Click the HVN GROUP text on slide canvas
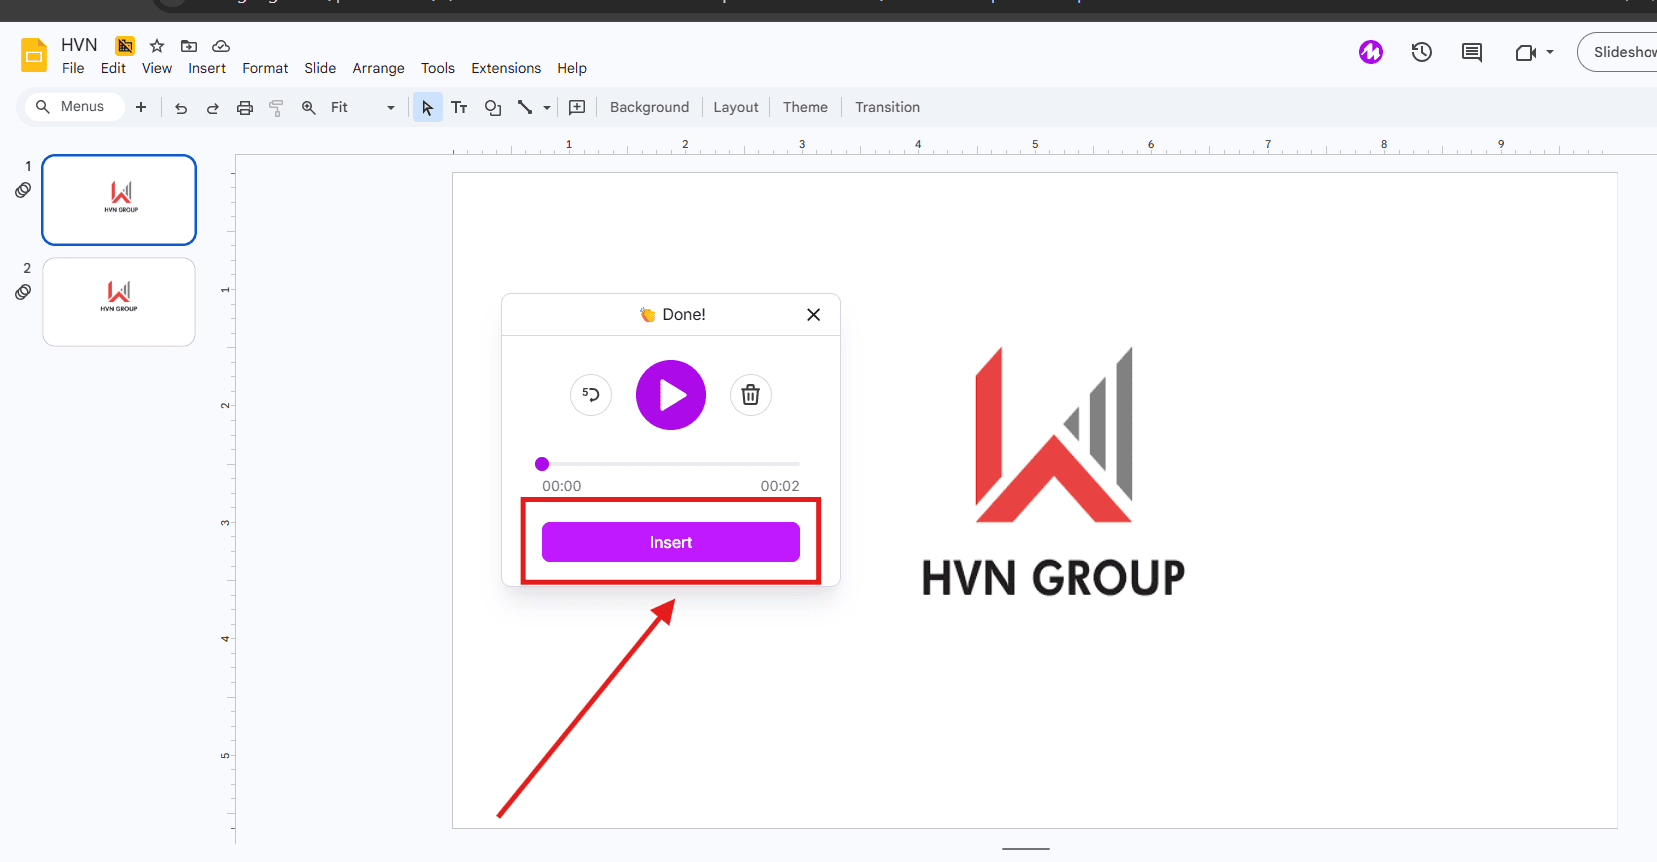 click(1053, 578)
